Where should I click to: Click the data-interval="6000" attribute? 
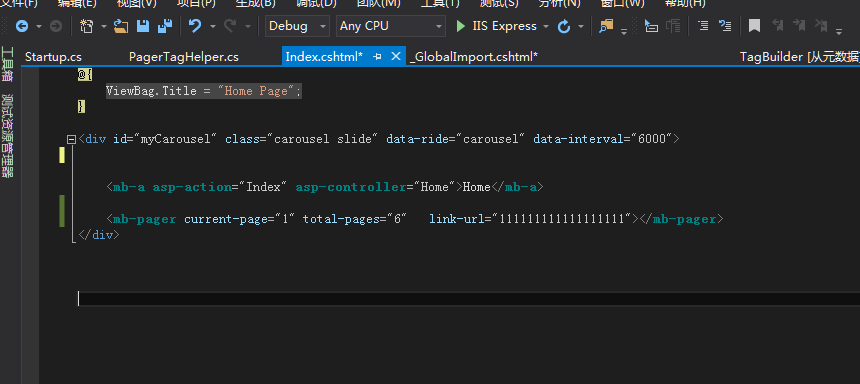[603, 139]
